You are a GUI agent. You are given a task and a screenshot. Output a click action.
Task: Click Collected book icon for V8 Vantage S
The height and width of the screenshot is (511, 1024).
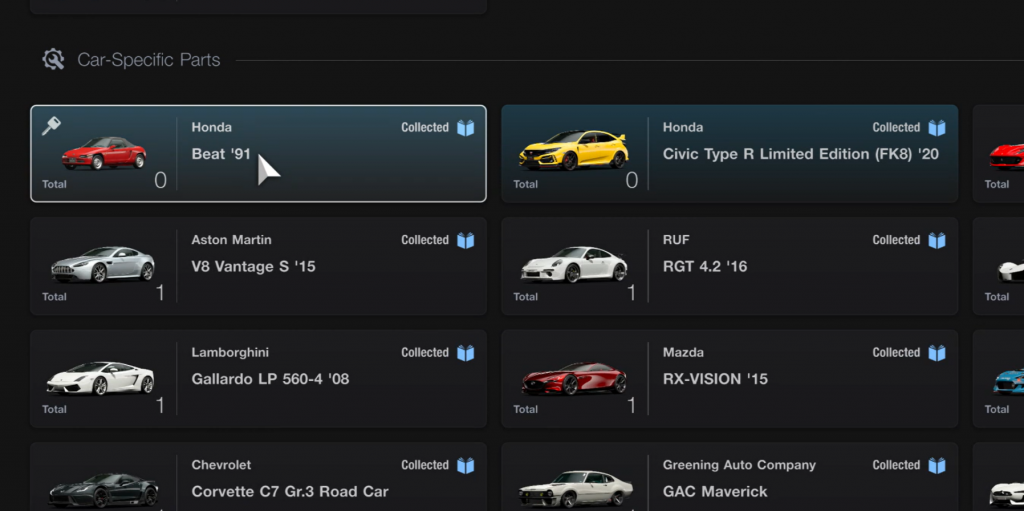click(465, 240)
